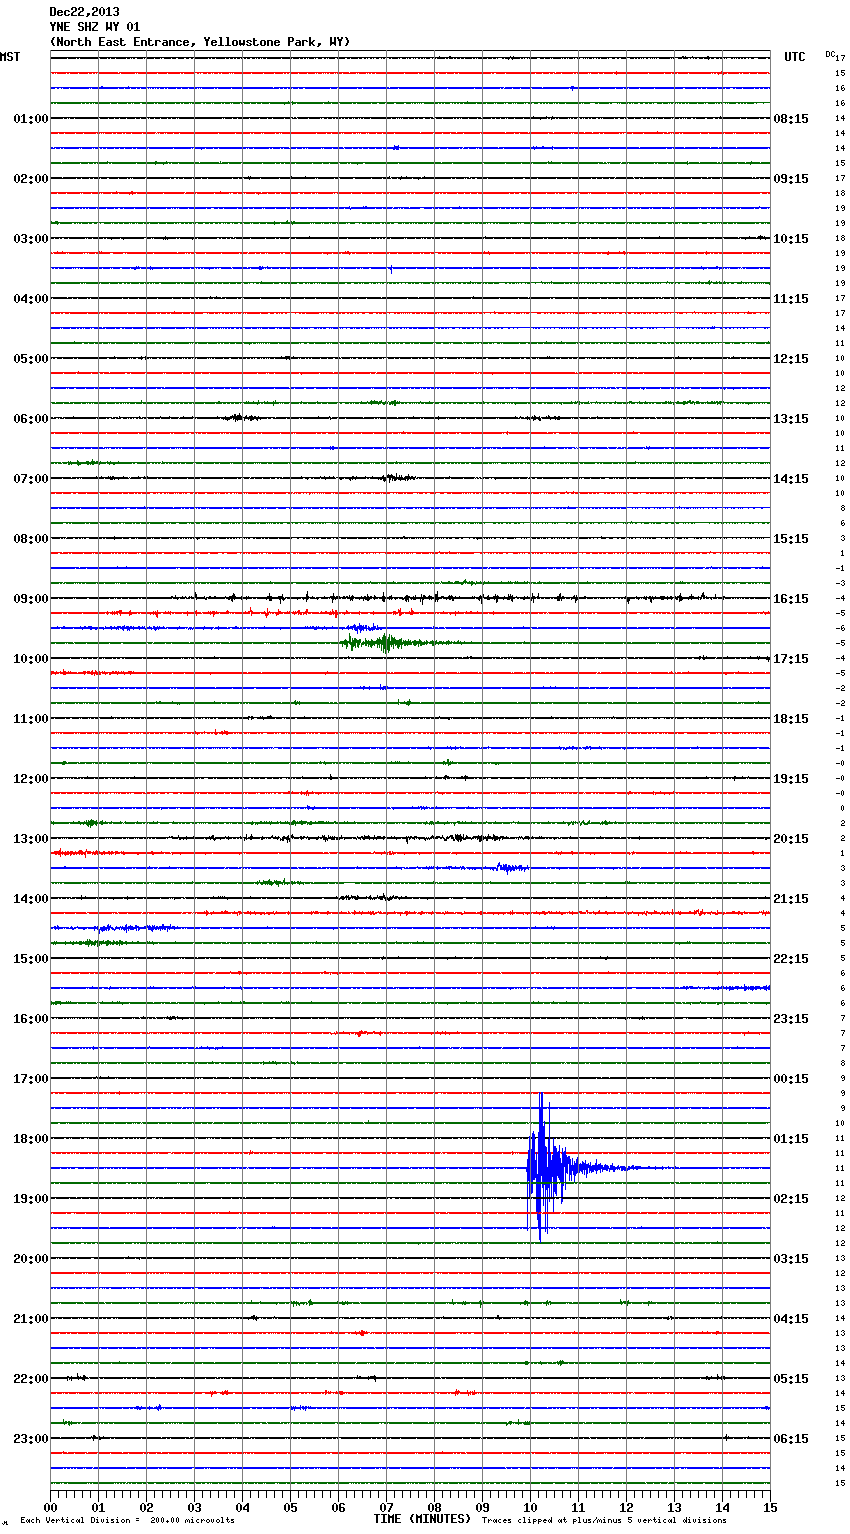Select the 01:15 UTC time label
This screenshot has width=850, height=1534.
pos(791,1139)
